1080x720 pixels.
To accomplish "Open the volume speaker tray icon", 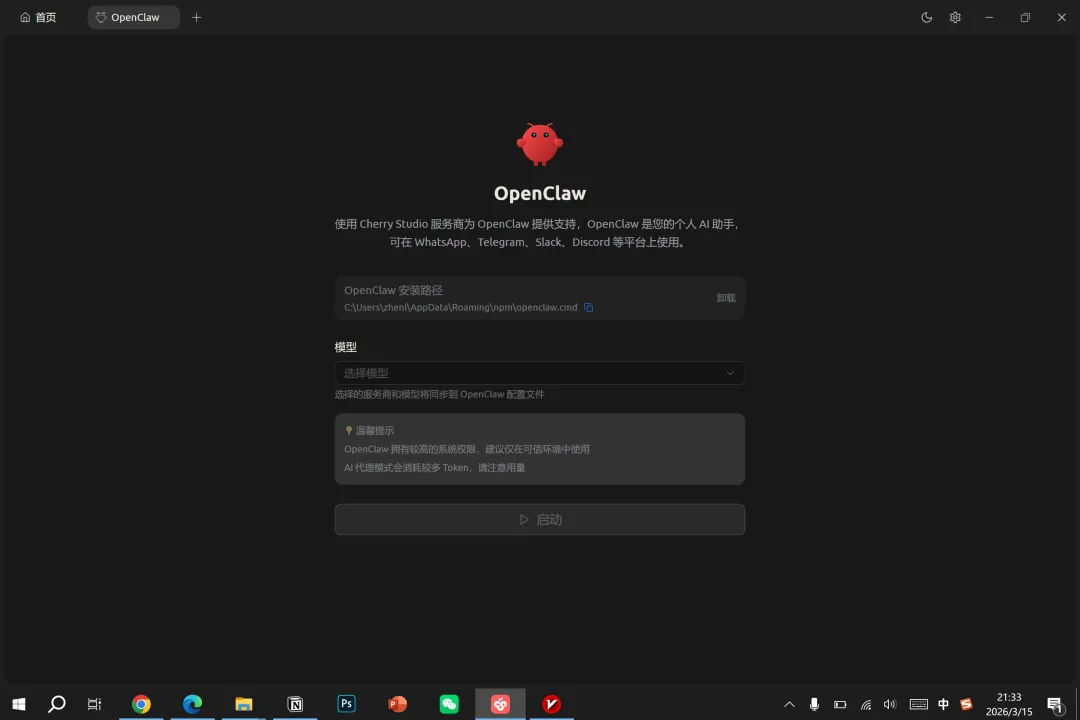I will coord(890,704).
